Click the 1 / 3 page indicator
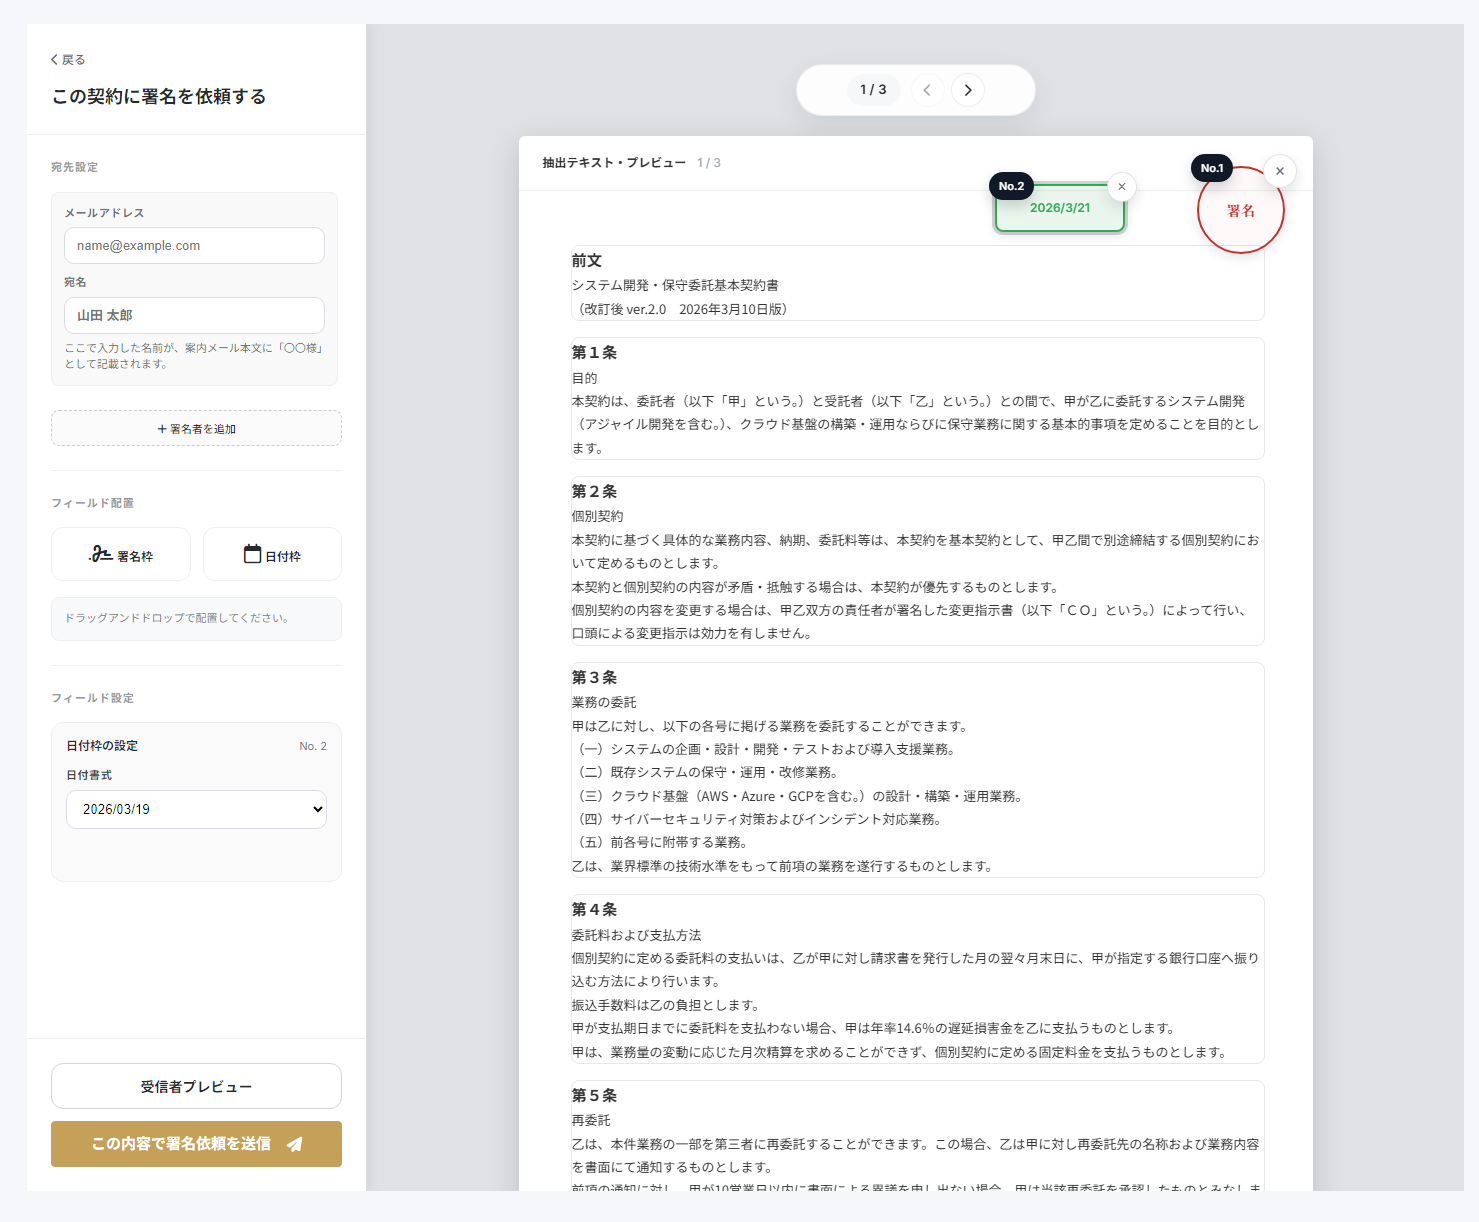 873,89
